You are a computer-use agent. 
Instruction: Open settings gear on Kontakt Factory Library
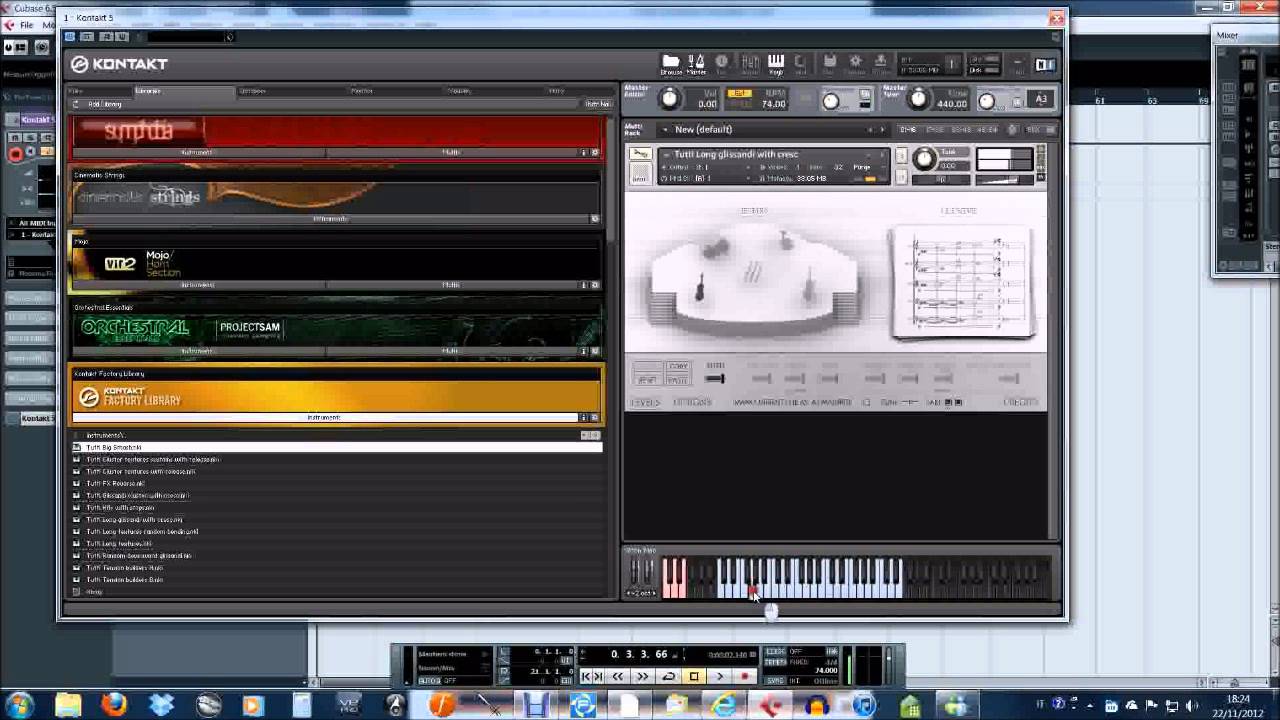[x=594, y=417]
